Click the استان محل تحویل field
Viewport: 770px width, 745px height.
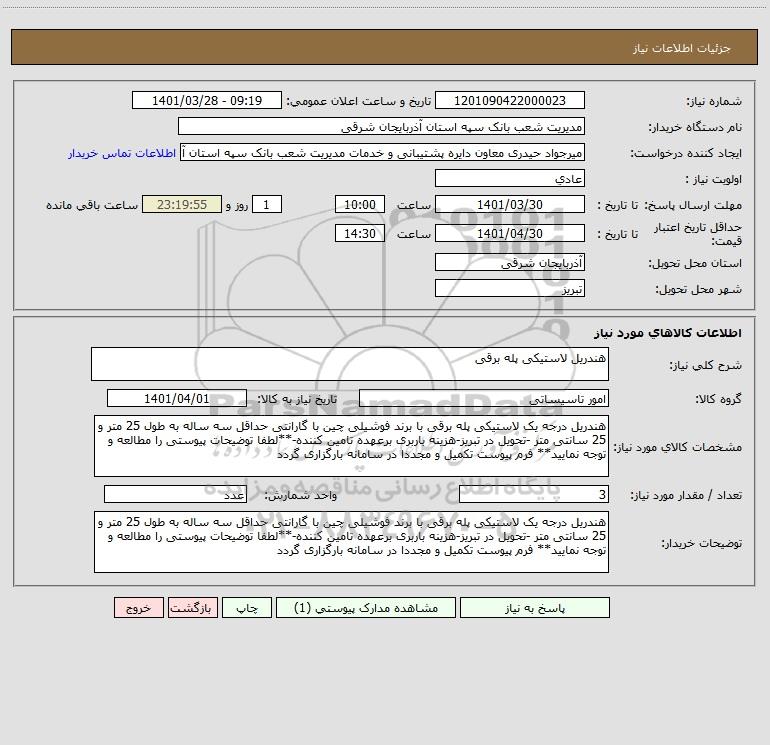tap(510, 263)
